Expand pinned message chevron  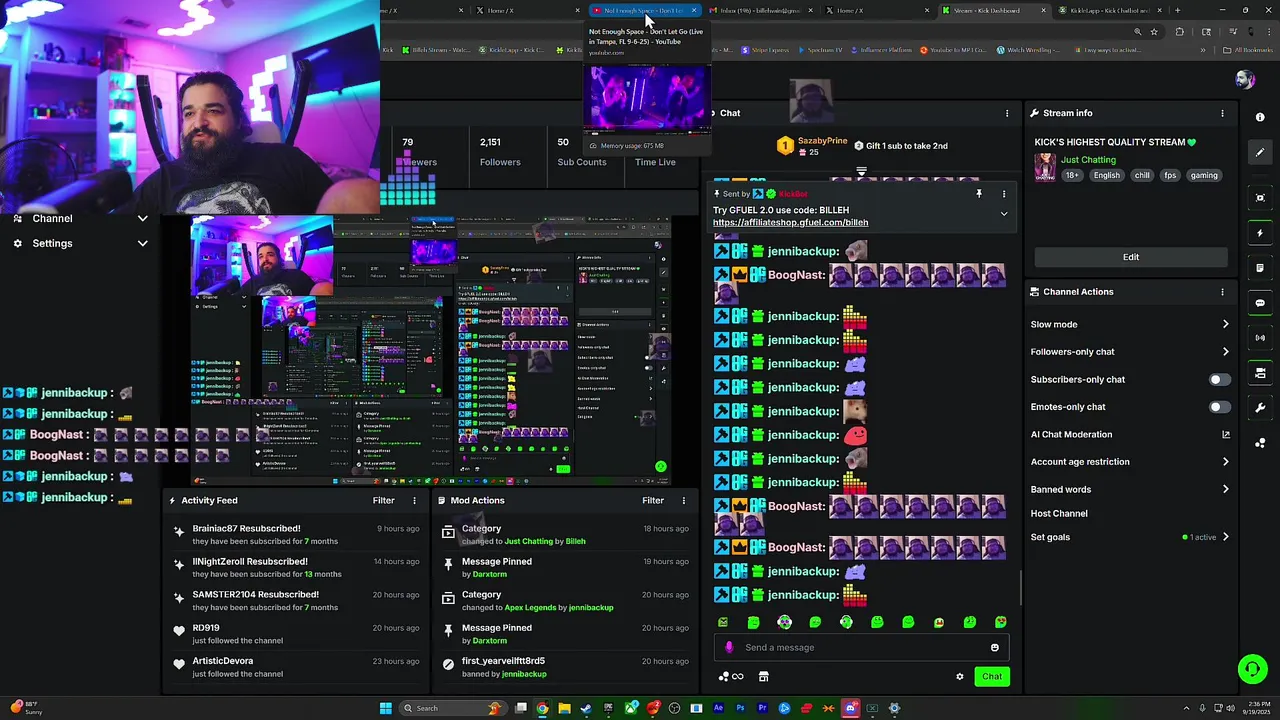[x=1004, y=214]
